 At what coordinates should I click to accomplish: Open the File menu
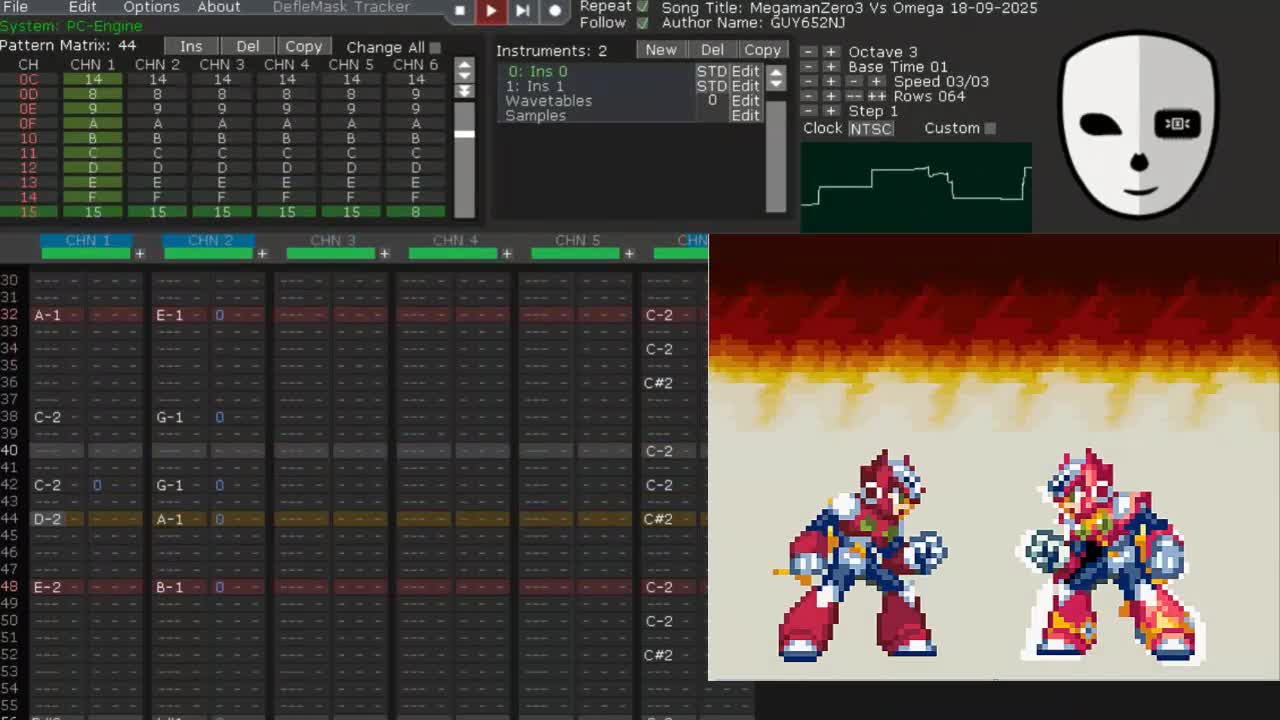[x=15, y=7]
